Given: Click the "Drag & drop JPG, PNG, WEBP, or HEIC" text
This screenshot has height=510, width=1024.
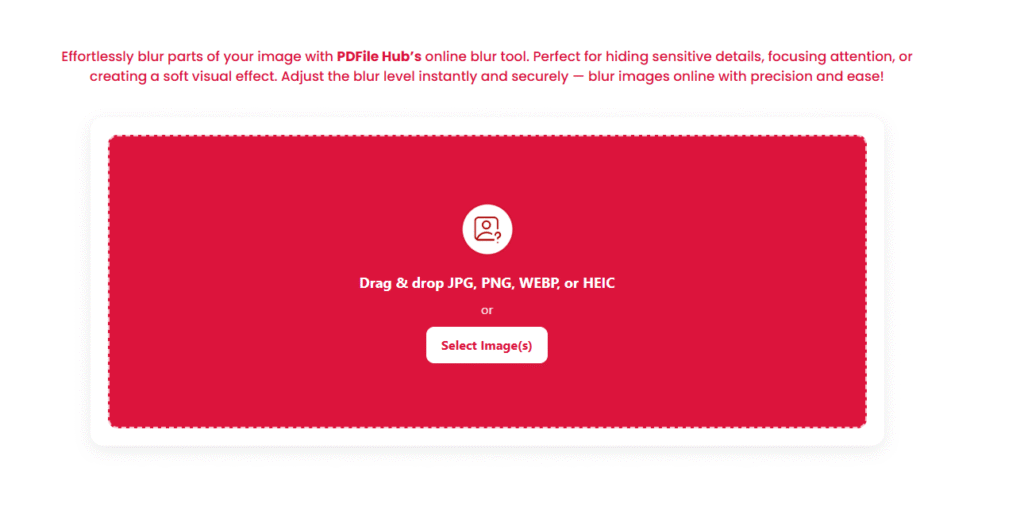Looking at the screenshot, I should (487, 283).
